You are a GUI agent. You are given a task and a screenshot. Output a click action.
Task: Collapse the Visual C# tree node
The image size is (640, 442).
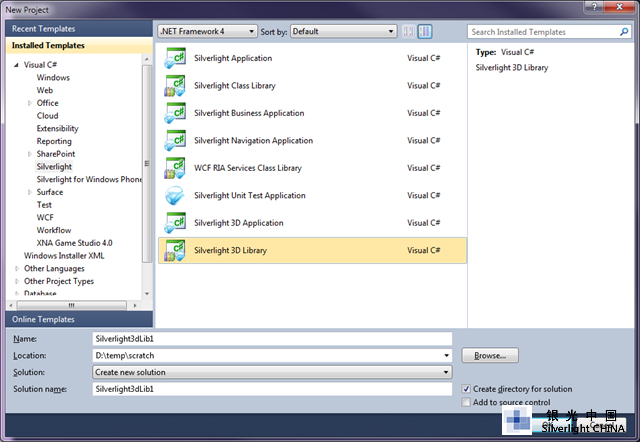pyautogui.click(x=16, y=65)
